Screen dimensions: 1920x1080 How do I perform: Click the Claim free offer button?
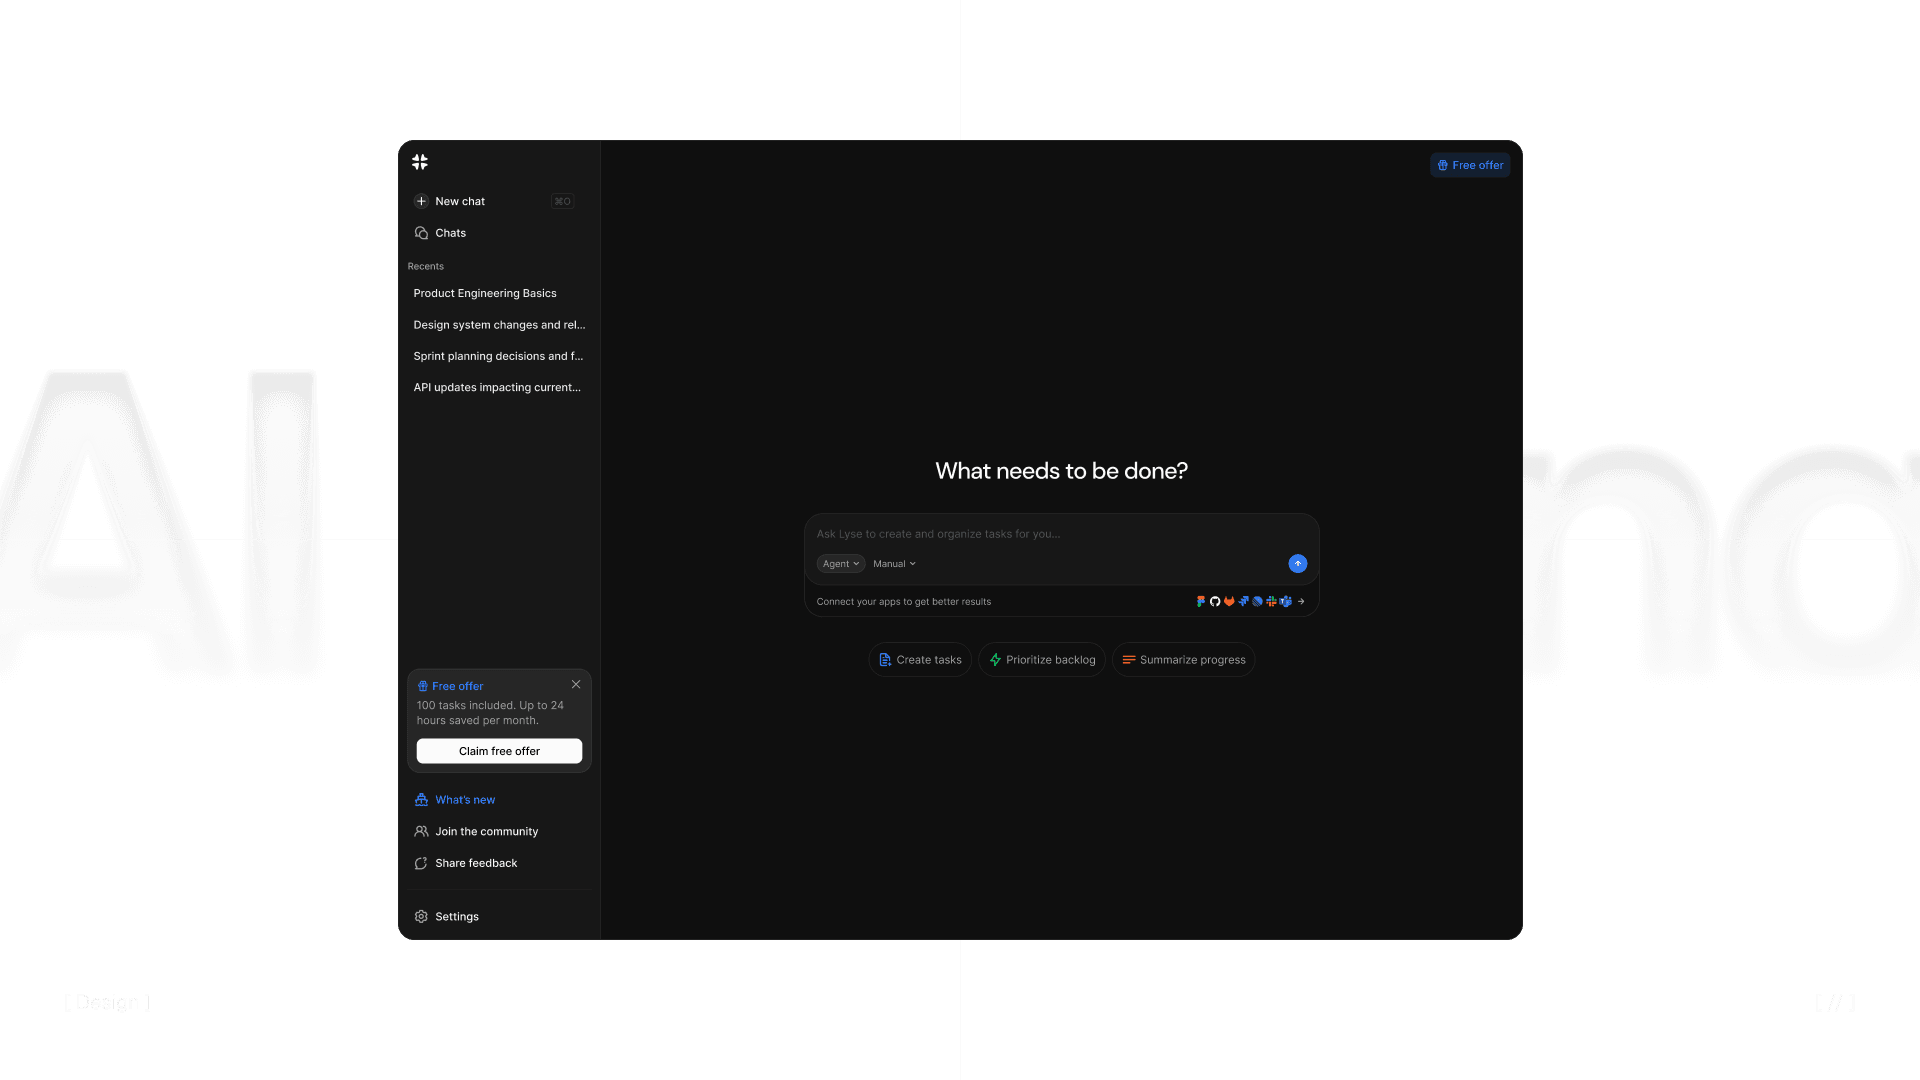tap(499, 751)
